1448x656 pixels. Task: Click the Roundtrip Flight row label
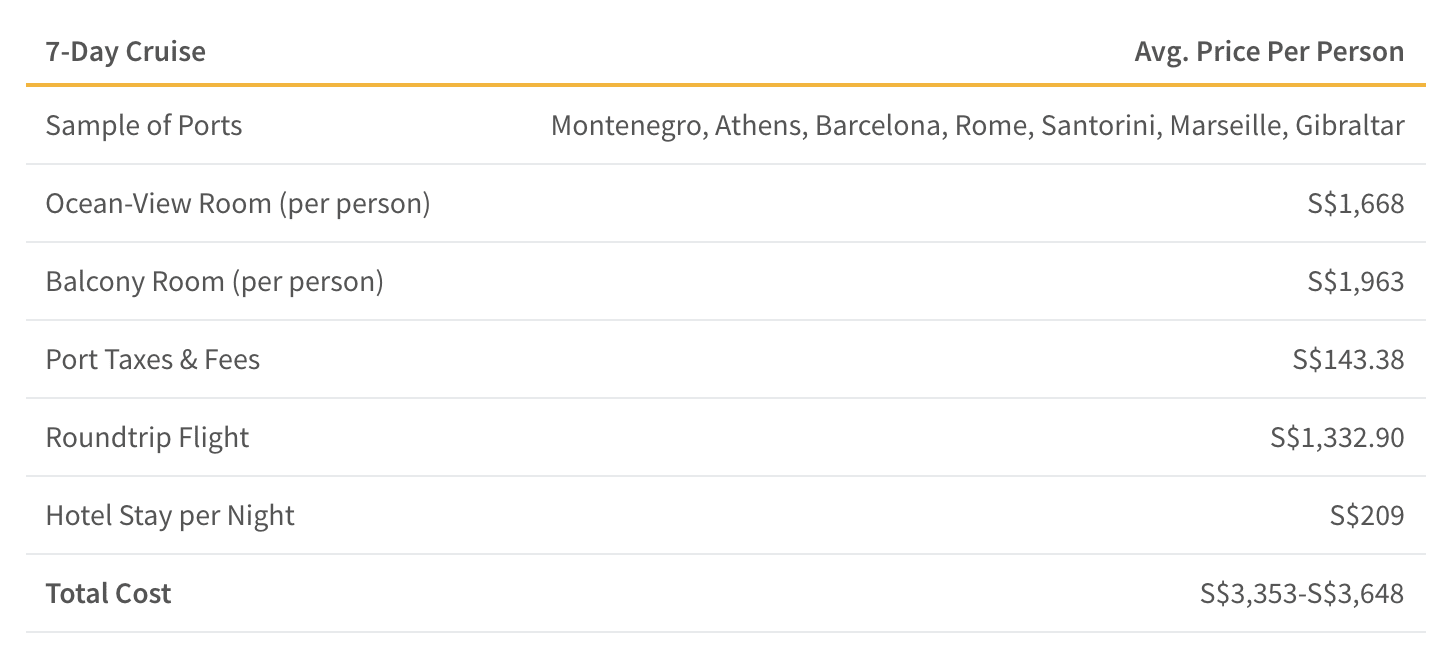(x=148, y=438)
